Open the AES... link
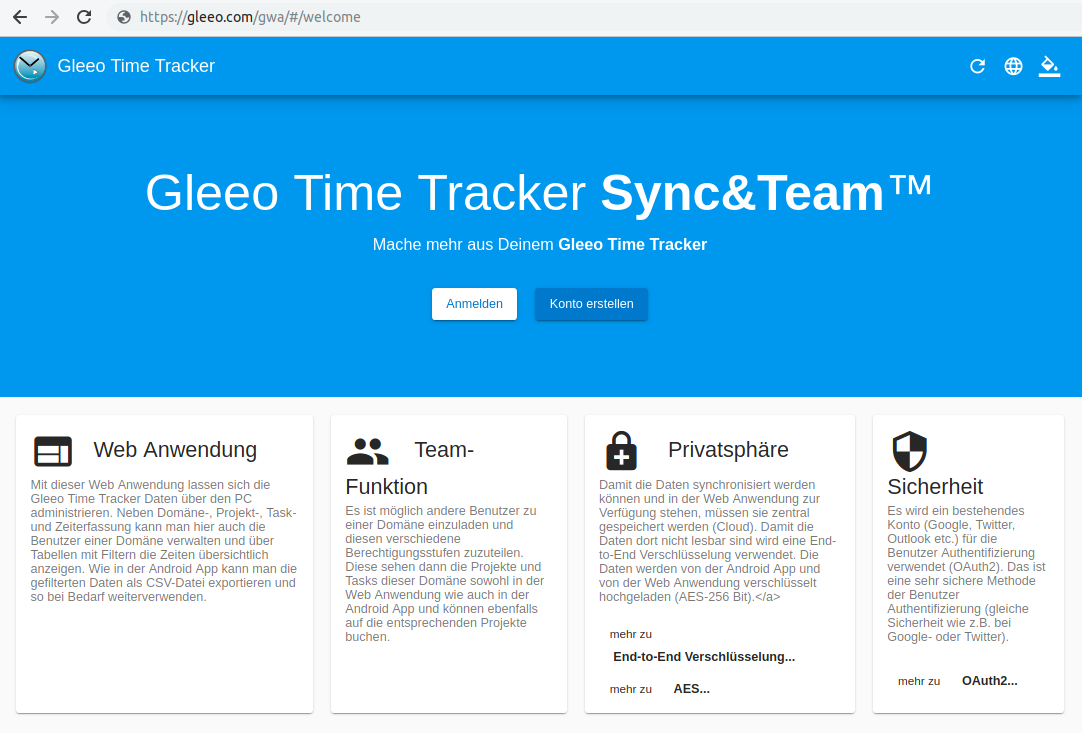The image size is (1082, 733). [x=691, y=689]
